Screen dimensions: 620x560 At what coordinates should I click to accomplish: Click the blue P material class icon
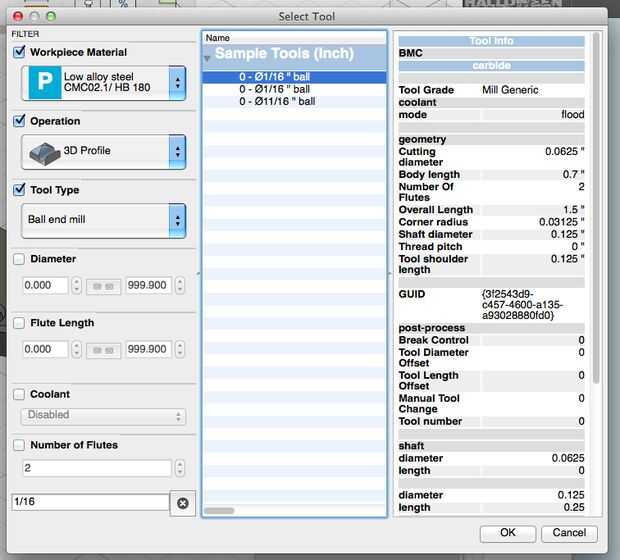[45, 83]
